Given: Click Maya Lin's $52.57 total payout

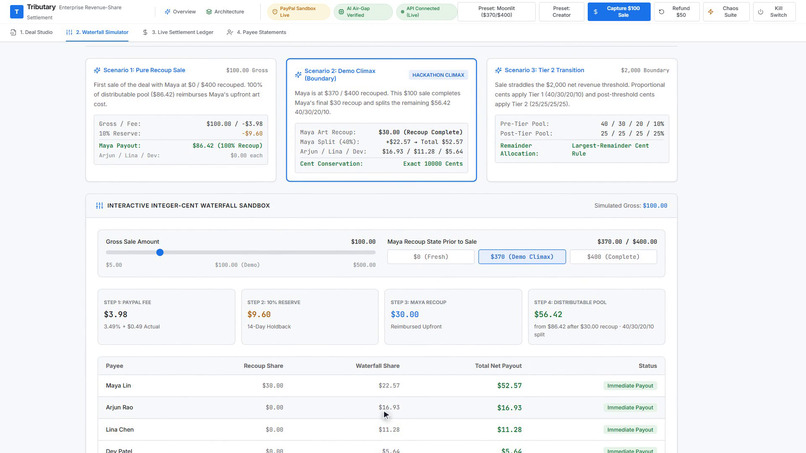Looking at the screenshot, I should coord(509,386).
